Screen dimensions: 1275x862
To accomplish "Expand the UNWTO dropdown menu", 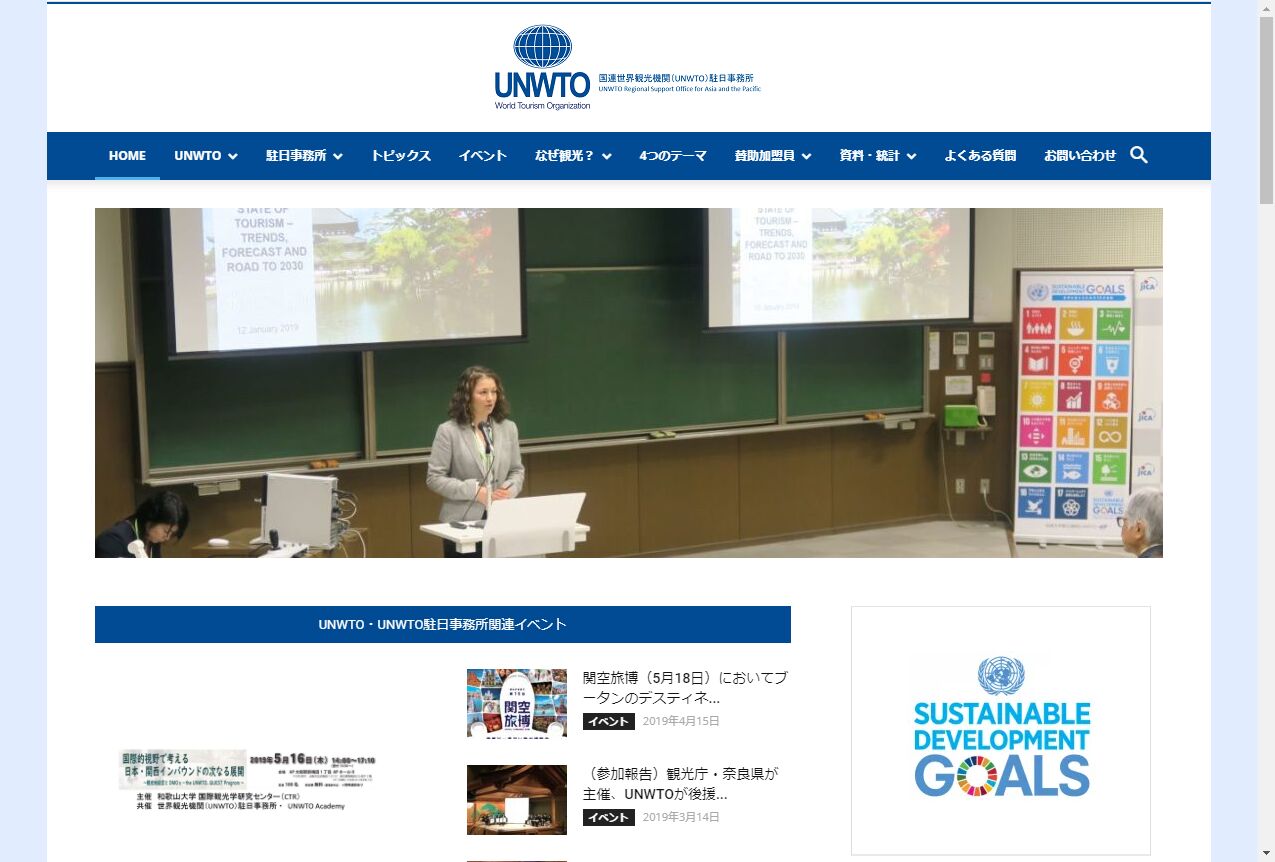I will click(206, 156).
